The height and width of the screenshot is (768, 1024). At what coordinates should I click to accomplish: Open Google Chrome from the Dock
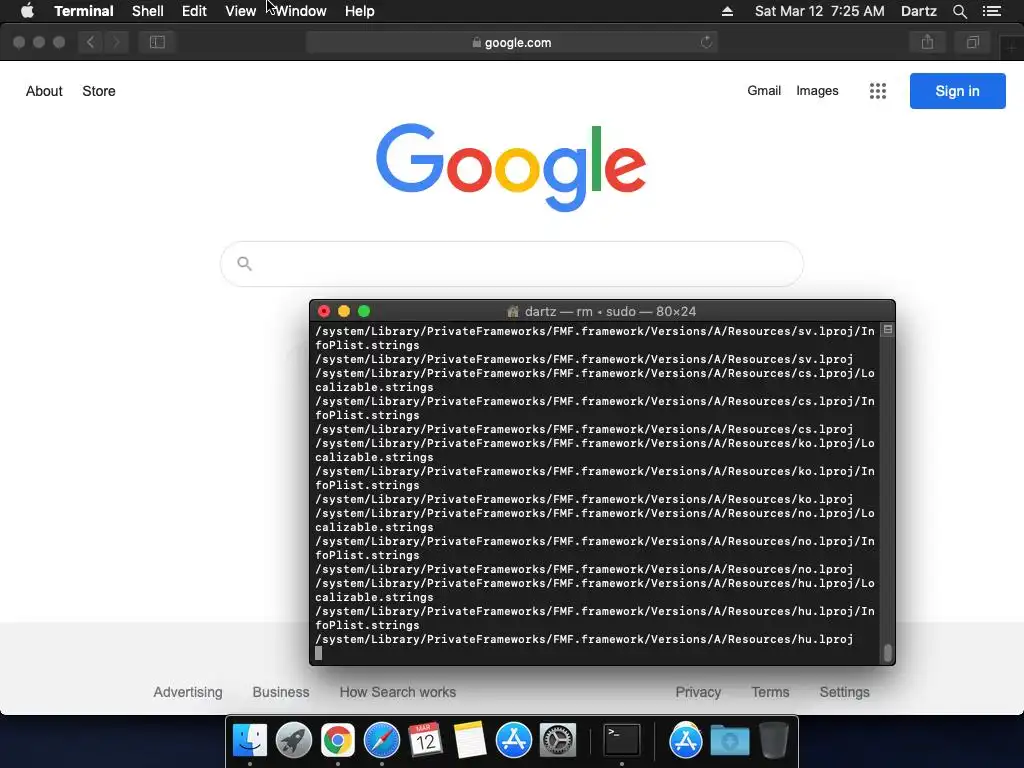tap(338, 740)
